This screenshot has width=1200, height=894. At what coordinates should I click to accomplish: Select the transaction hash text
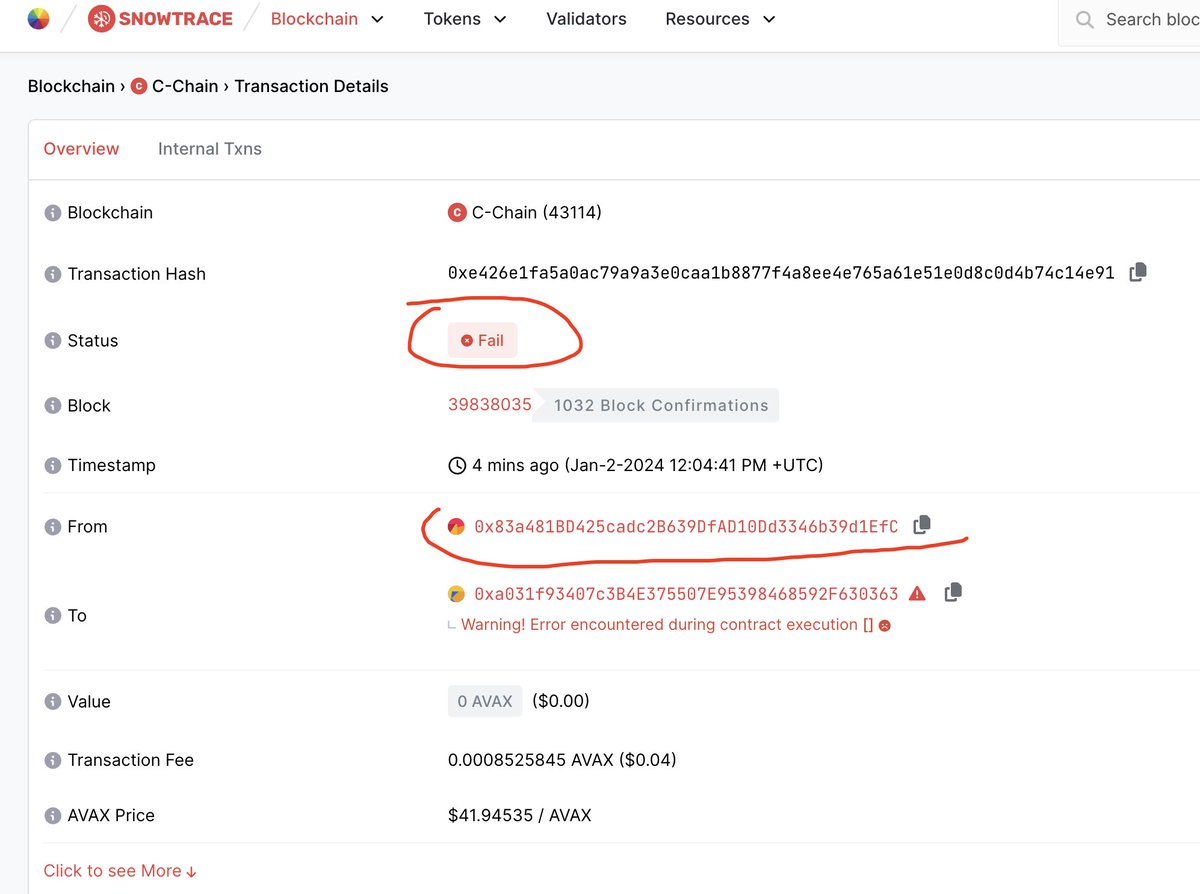pyautogui.click(x=781, y=273)
